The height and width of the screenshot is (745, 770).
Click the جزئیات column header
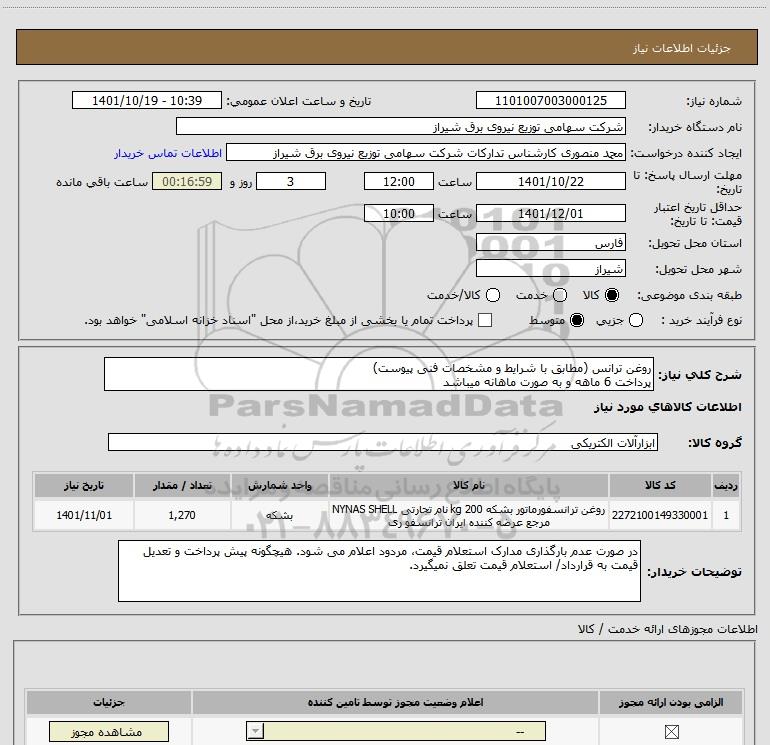tap(109, 702)
